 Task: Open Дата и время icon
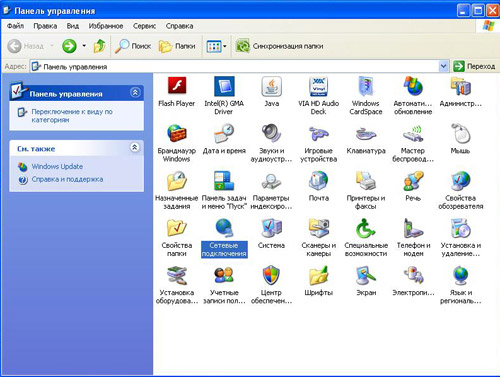tap(224, 134)
